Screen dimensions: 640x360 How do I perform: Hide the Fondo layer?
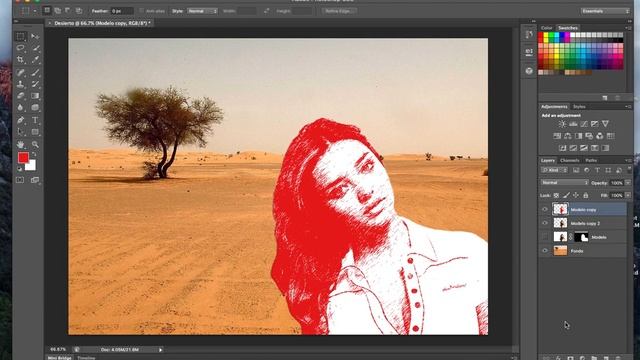[545, 251]
